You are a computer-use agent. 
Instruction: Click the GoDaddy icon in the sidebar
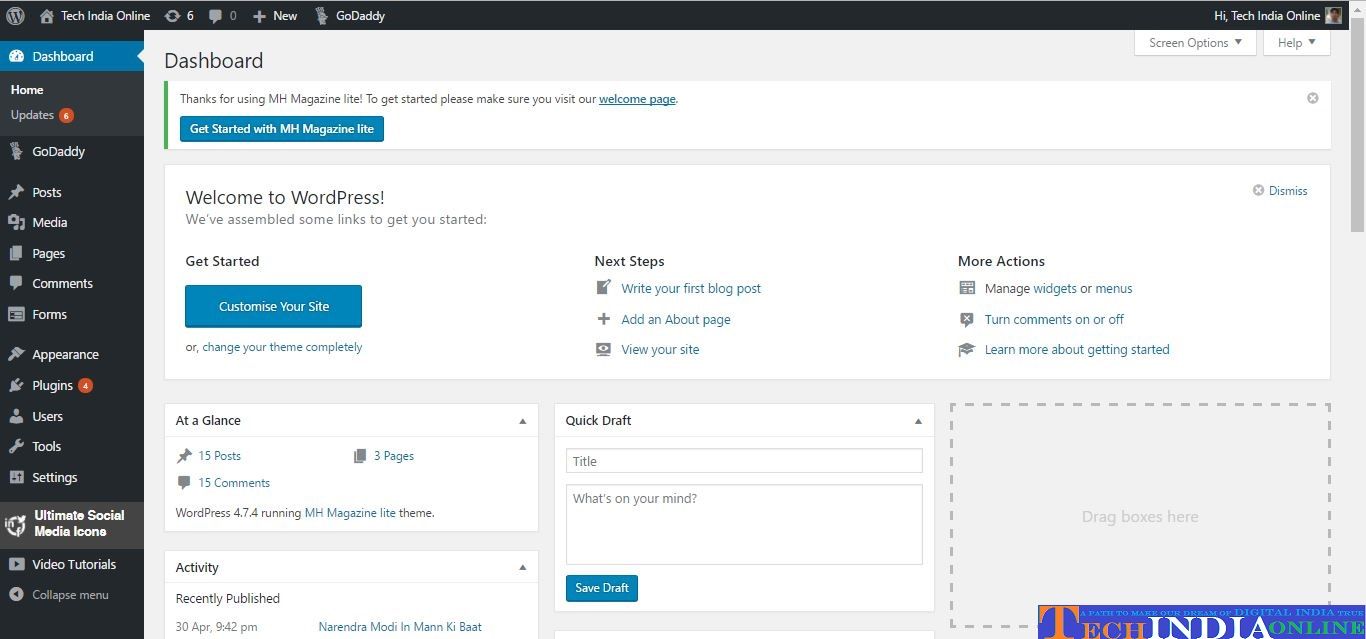pos(16,152)
